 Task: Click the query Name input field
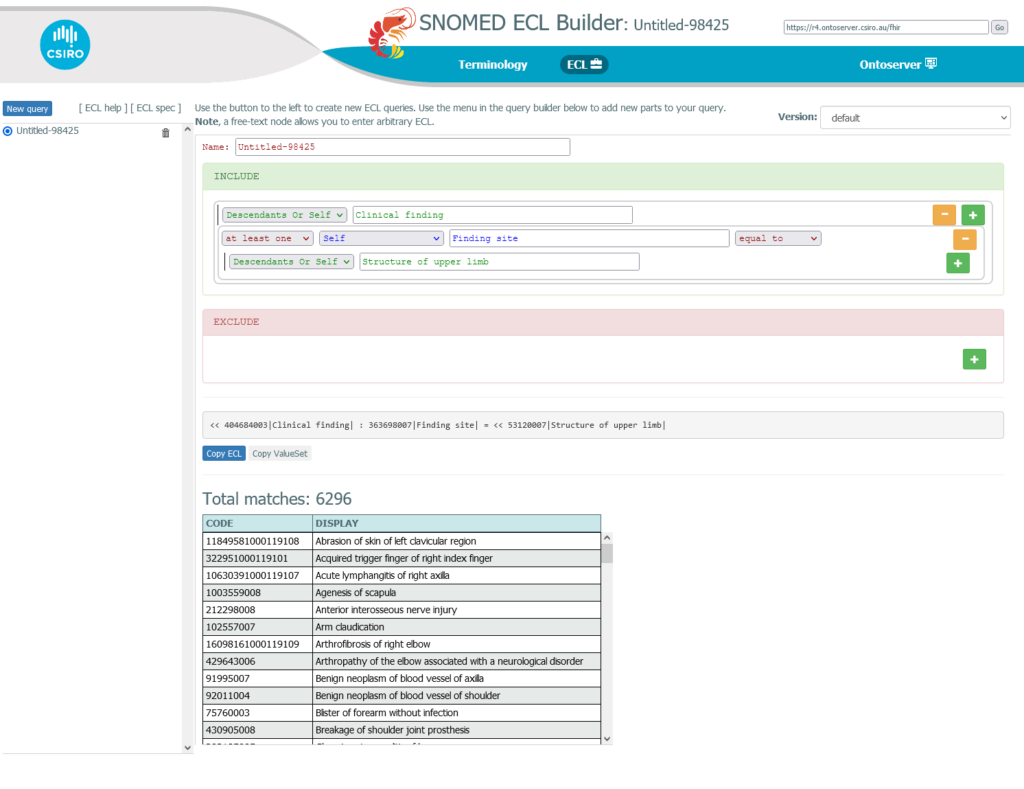click(402, 147)
